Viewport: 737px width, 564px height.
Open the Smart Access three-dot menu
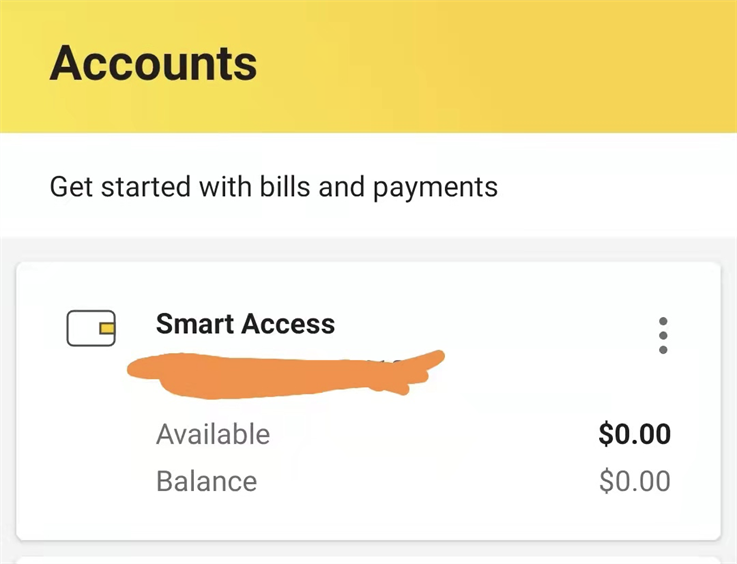(663, 336)
